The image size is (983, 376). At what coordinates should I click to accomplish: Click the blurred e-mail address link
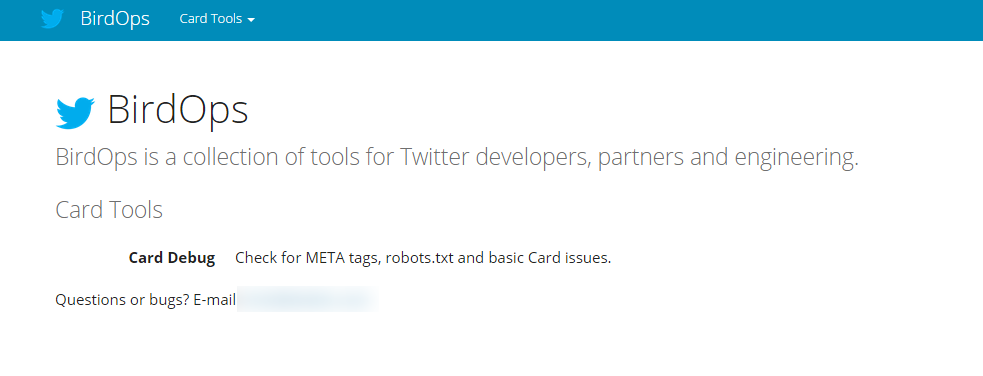pos(307,300)
